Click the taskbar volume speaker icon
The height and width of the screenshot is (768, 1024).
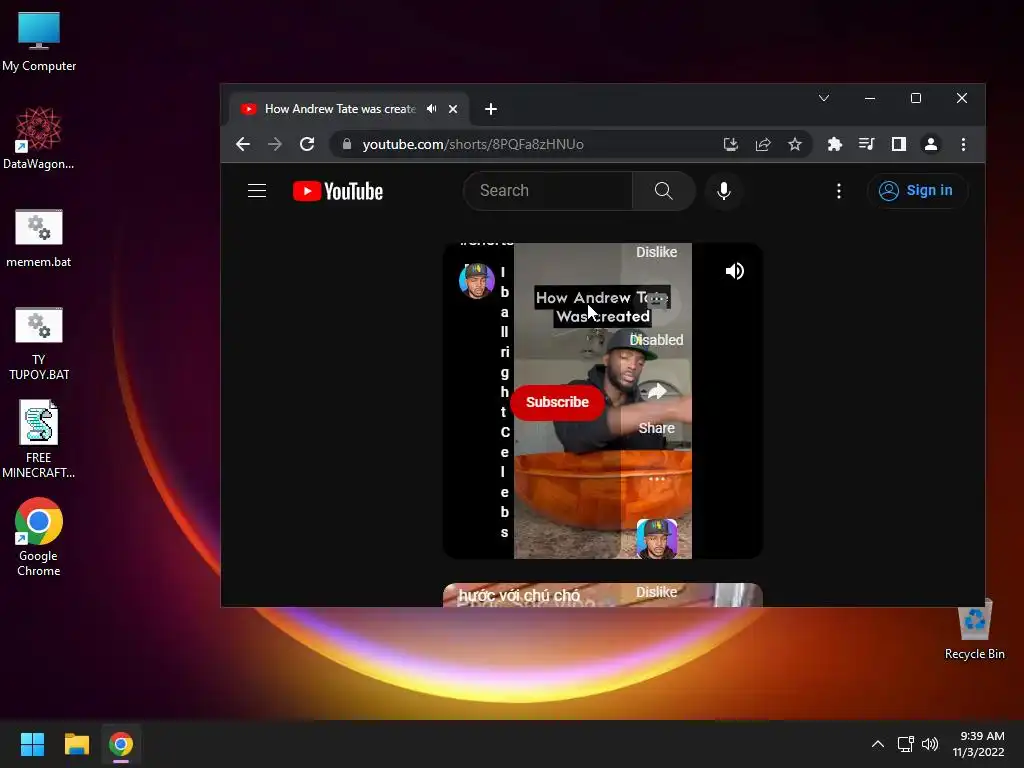[x=929, y=744]
